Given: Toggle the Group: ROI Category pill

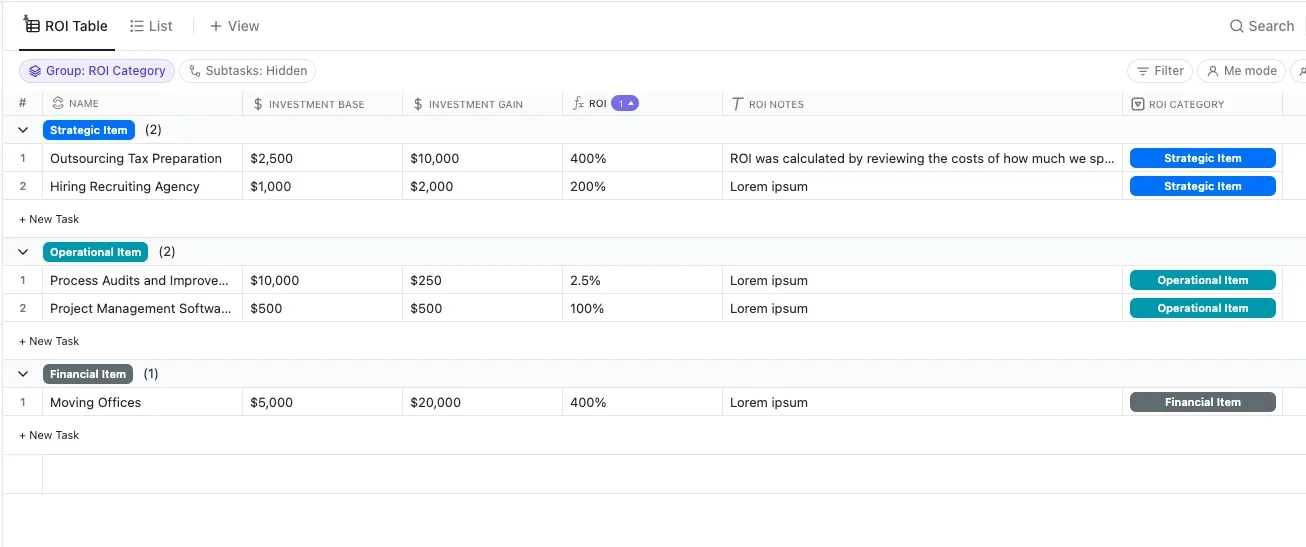Looking at the screenshot, I should pos(97,71).
